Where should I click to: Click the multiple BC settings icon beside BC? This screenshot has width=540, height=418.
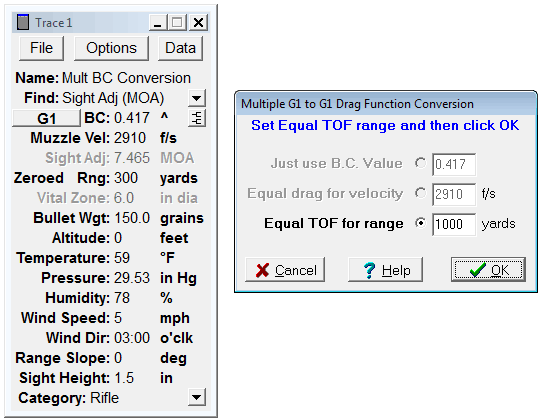tap(197, 118)
